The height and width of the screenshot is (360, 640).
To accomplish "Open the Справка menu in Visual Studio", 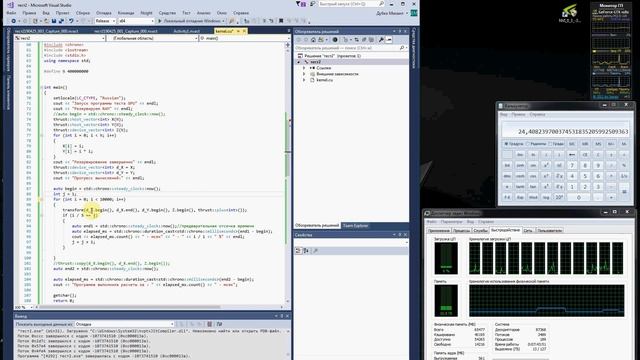I will point(241,13).
